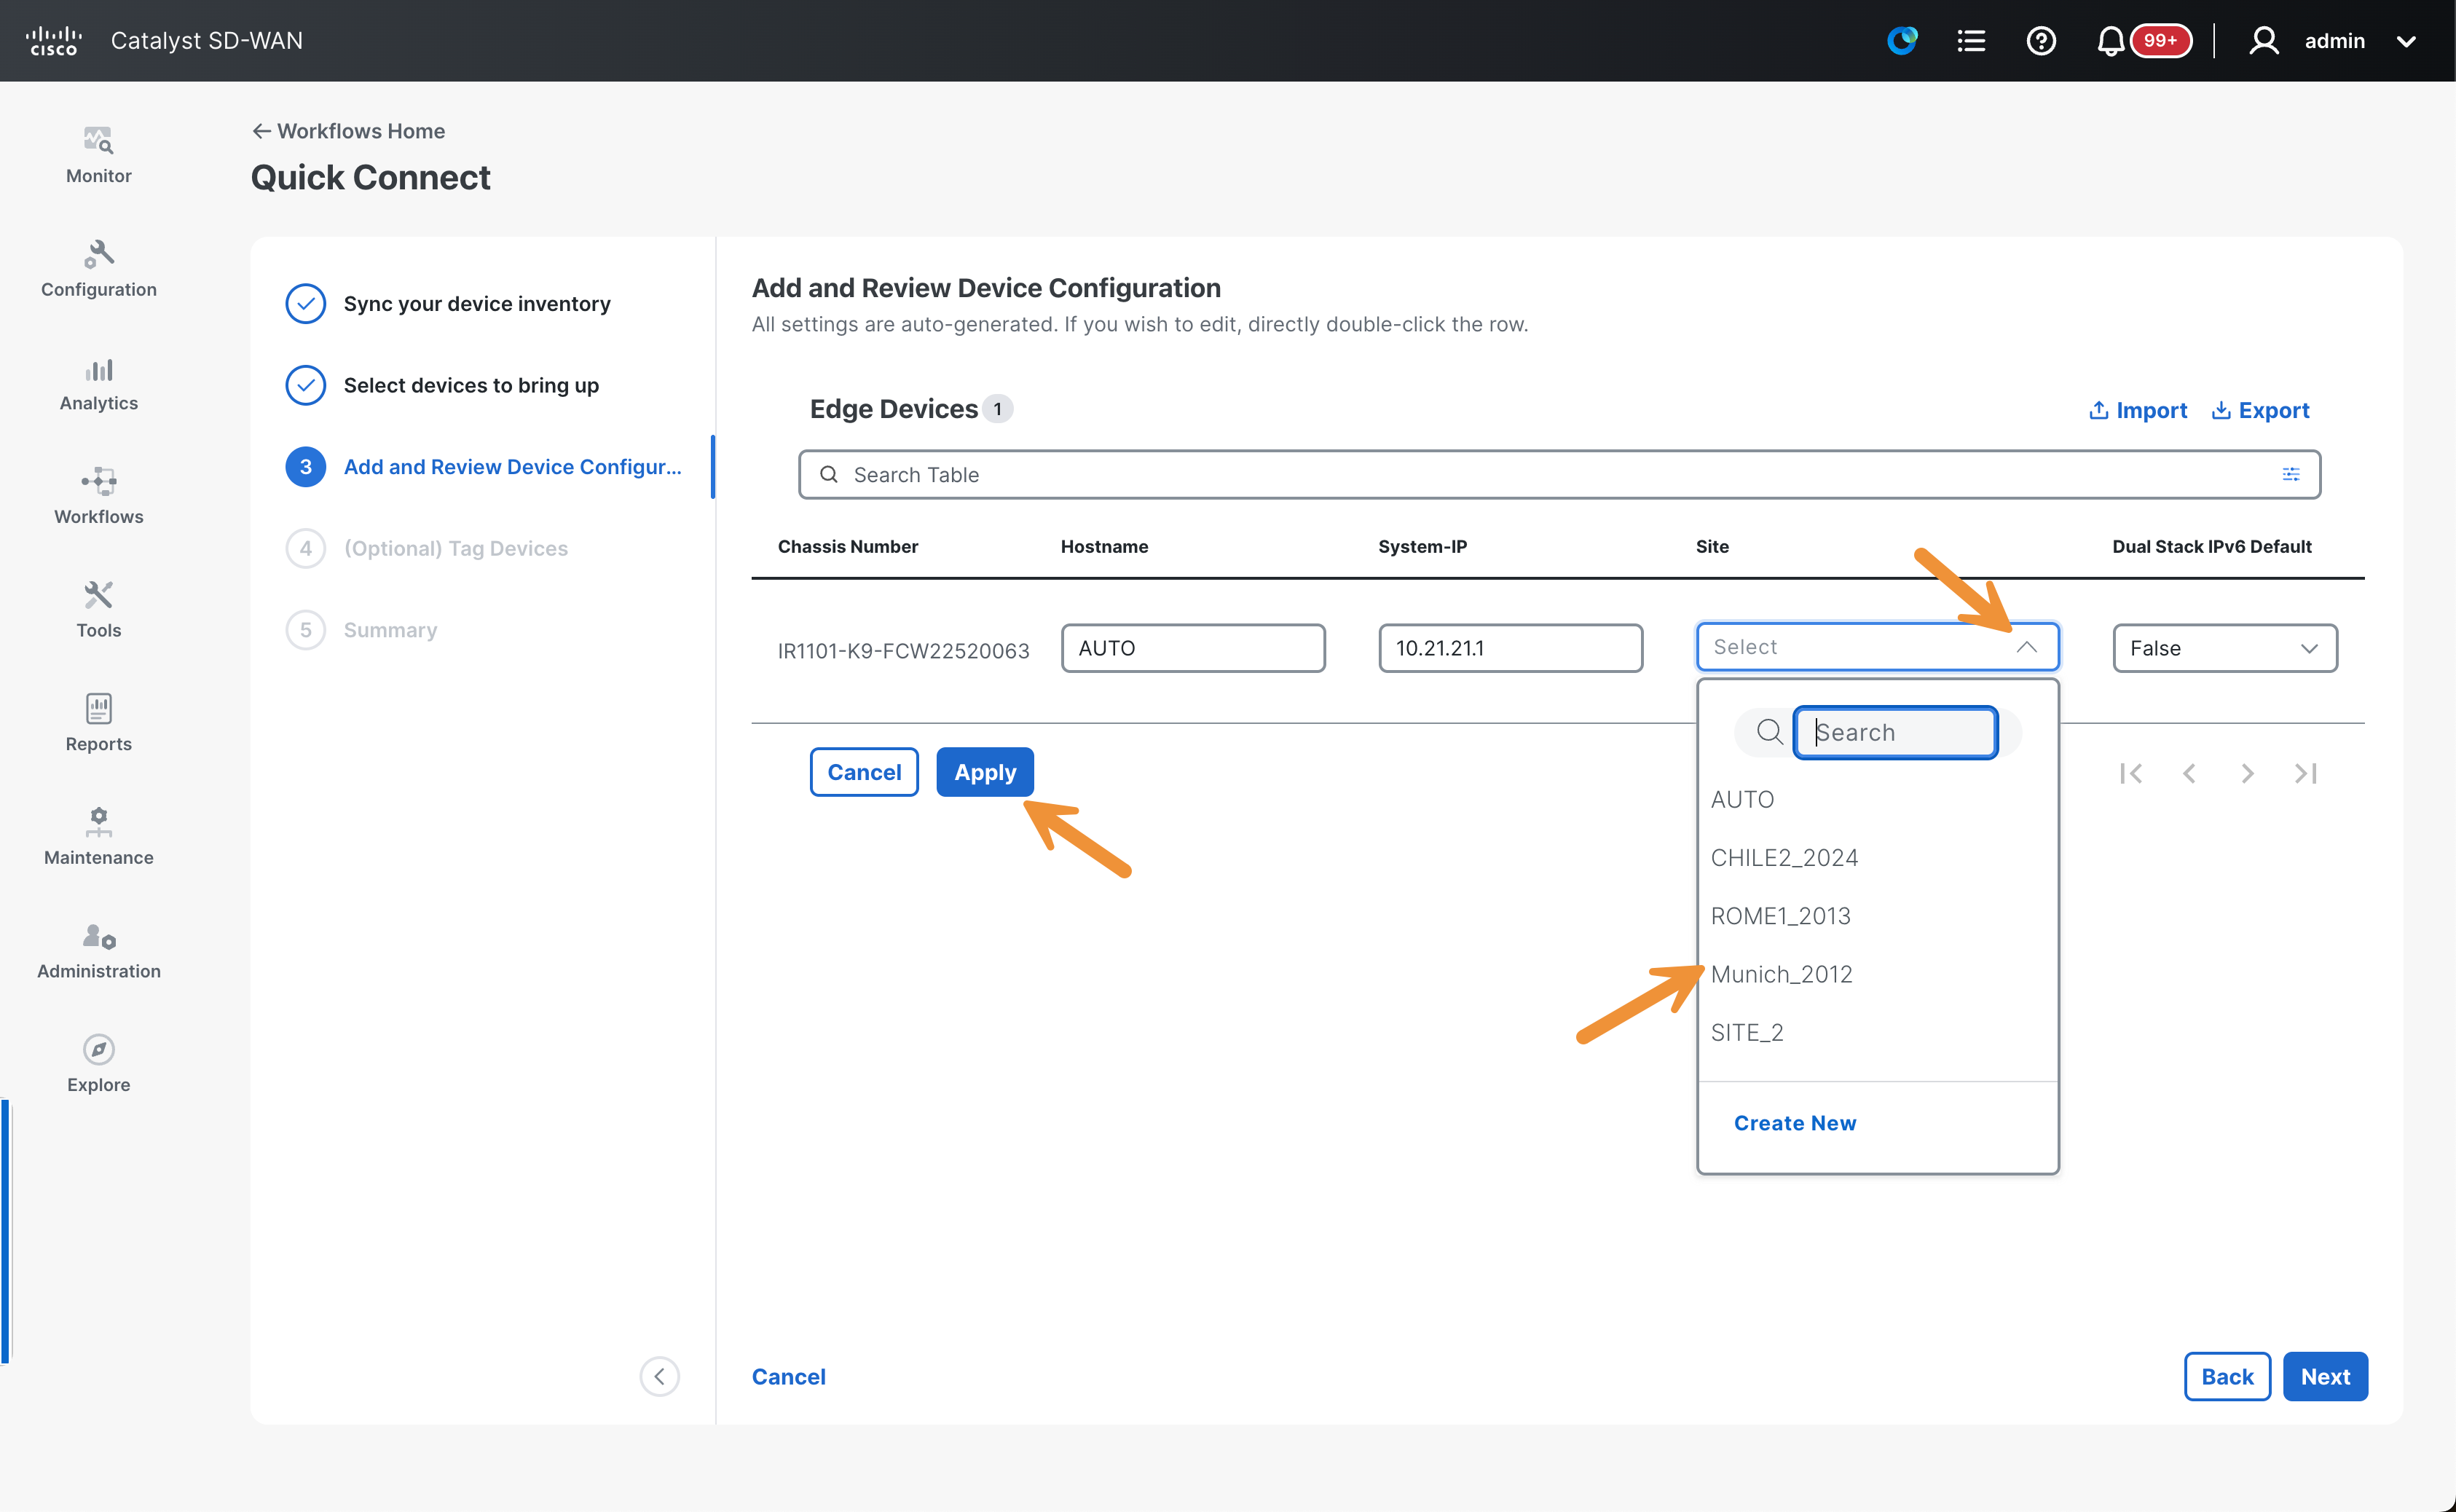Focus the Search box in Site dropdown
The height and width of the screenshot is (1512, 2456).
click(x=1895, y=732)
